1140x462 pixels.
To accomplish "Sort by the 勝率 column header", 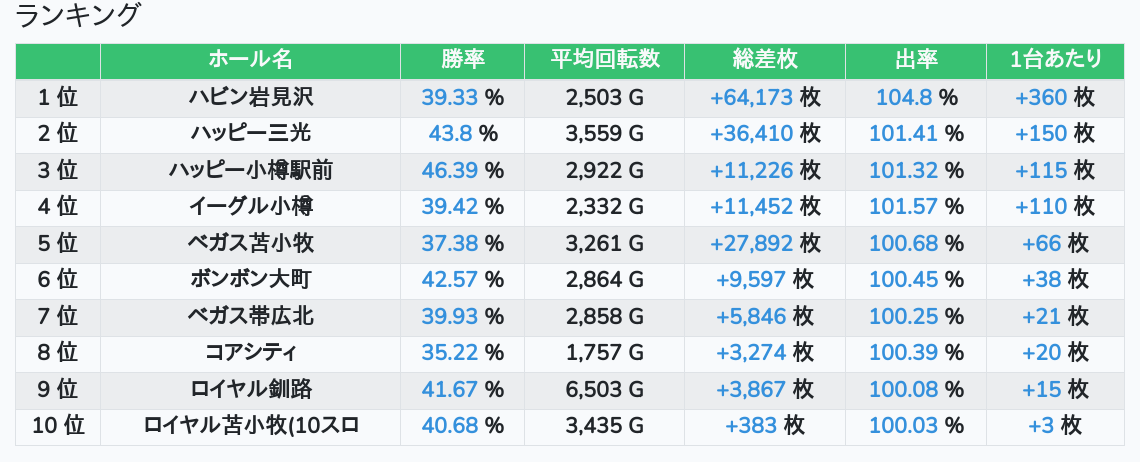I will pyautogui.click(x=462, y=60).
